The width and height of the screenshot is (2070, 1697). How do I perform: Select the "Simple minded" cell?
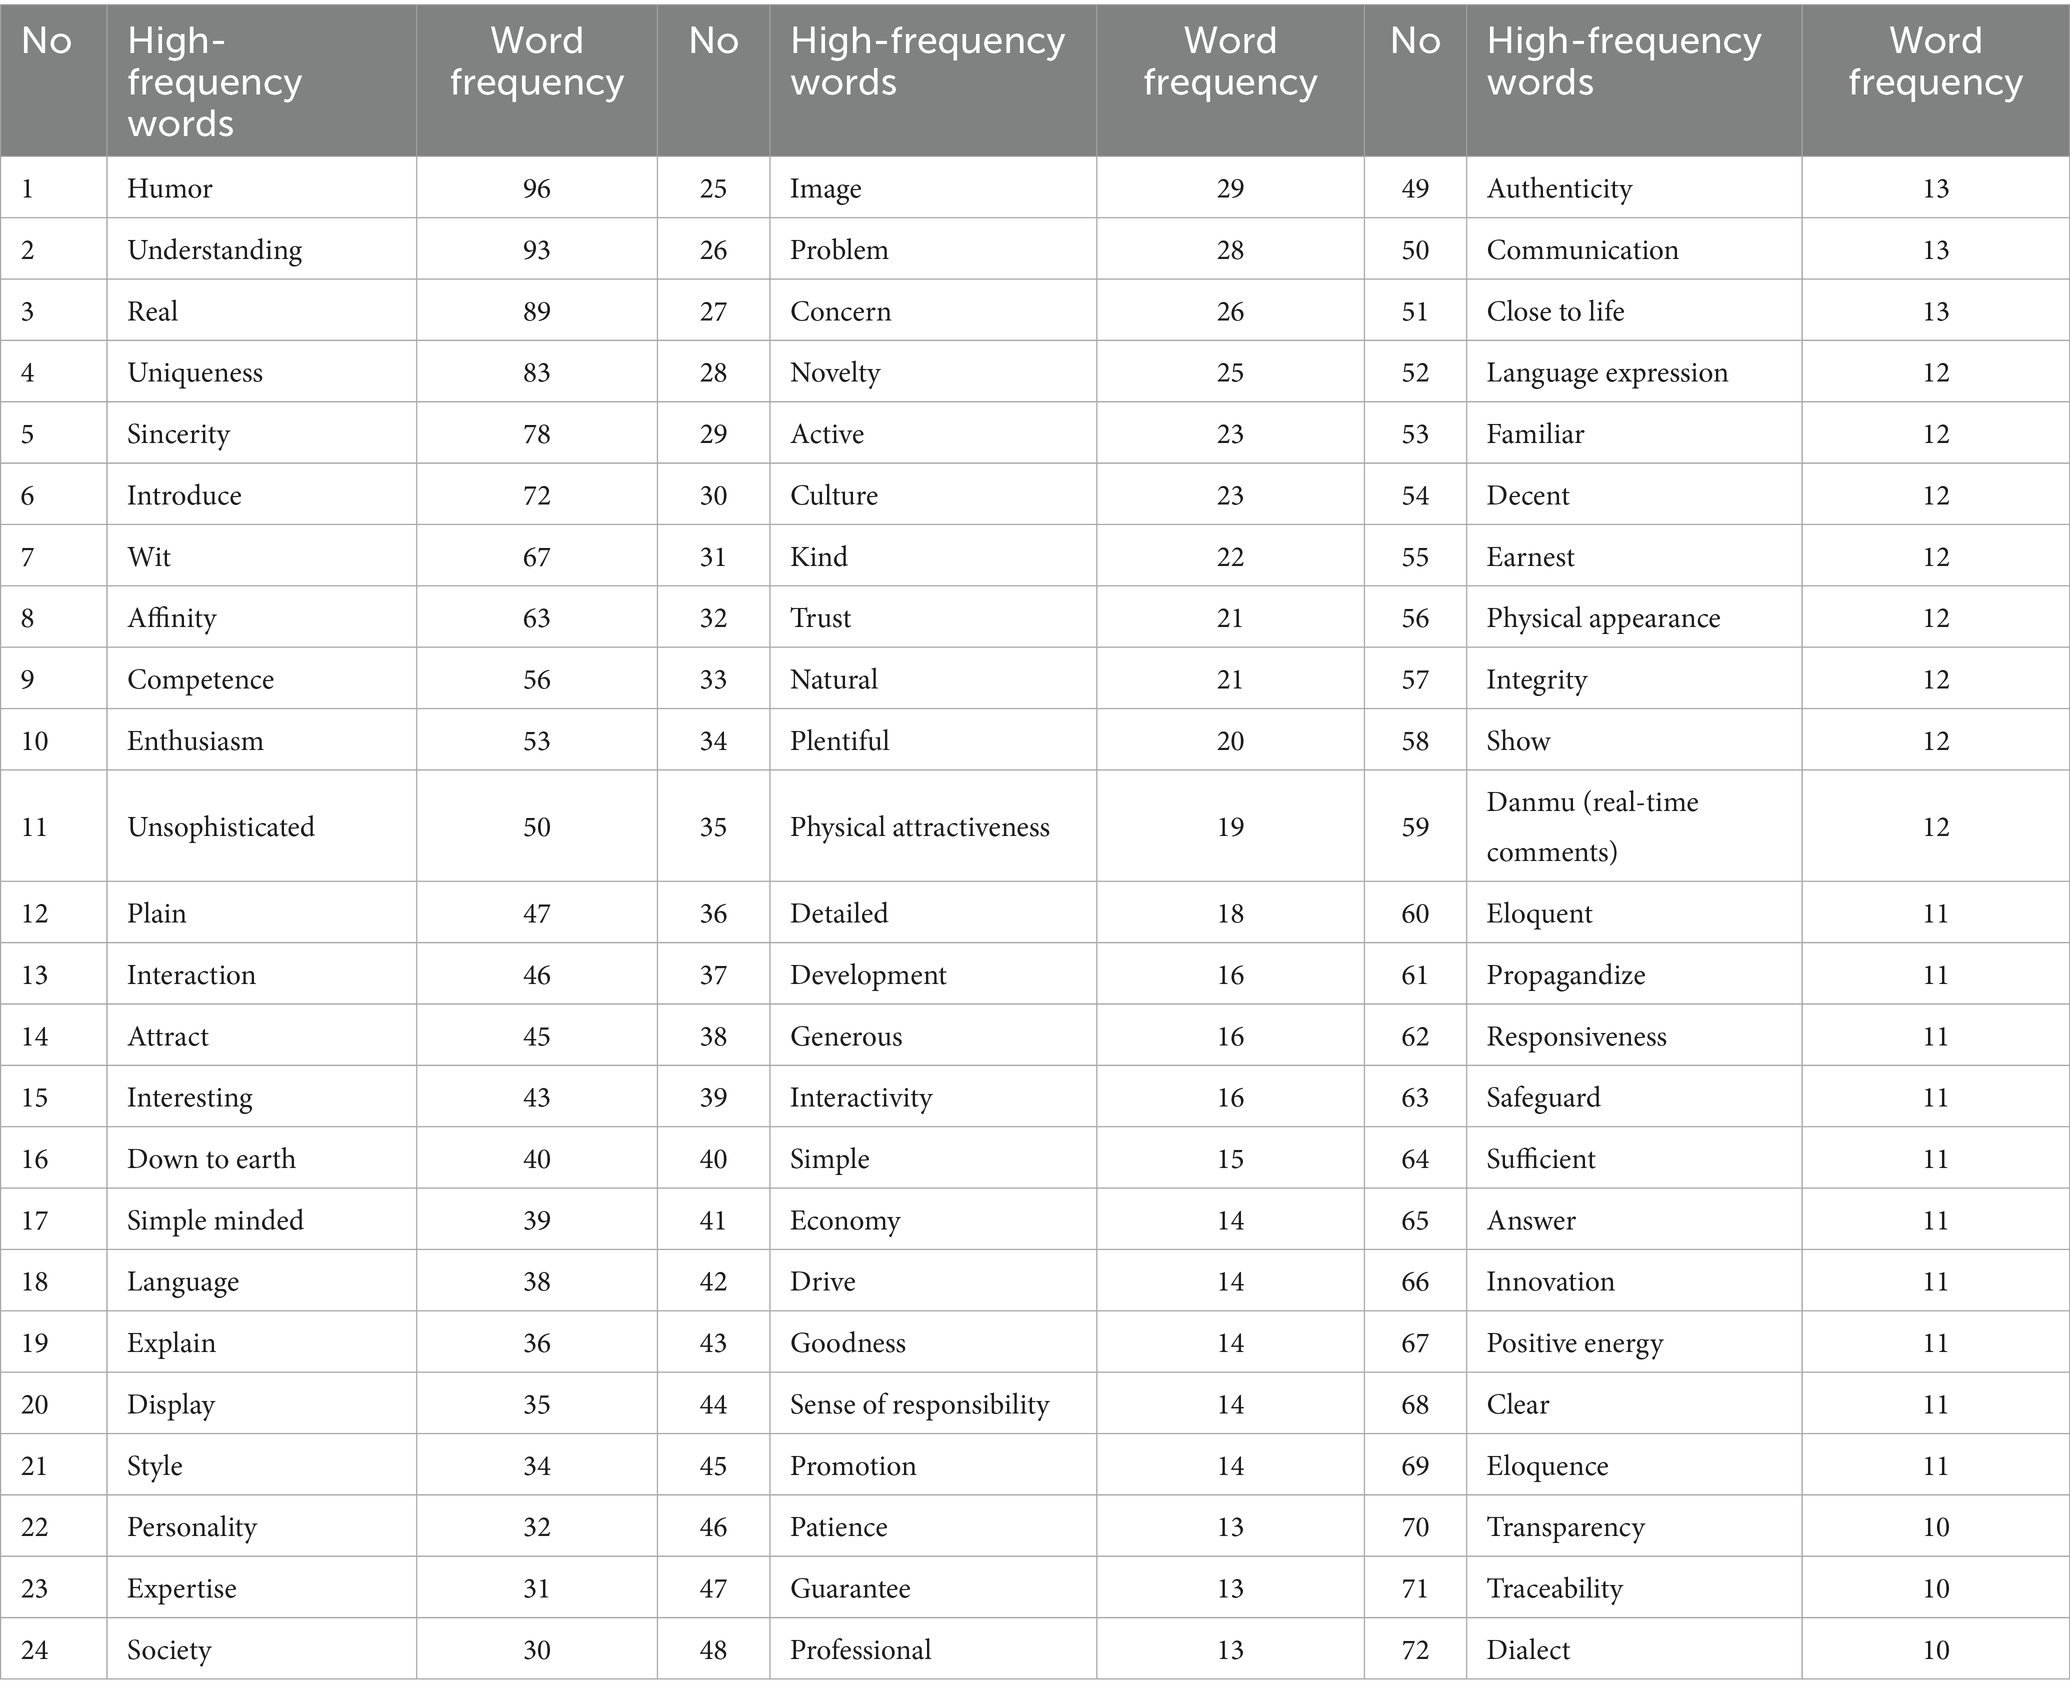pyautogui.click(x=215, y=1220)
